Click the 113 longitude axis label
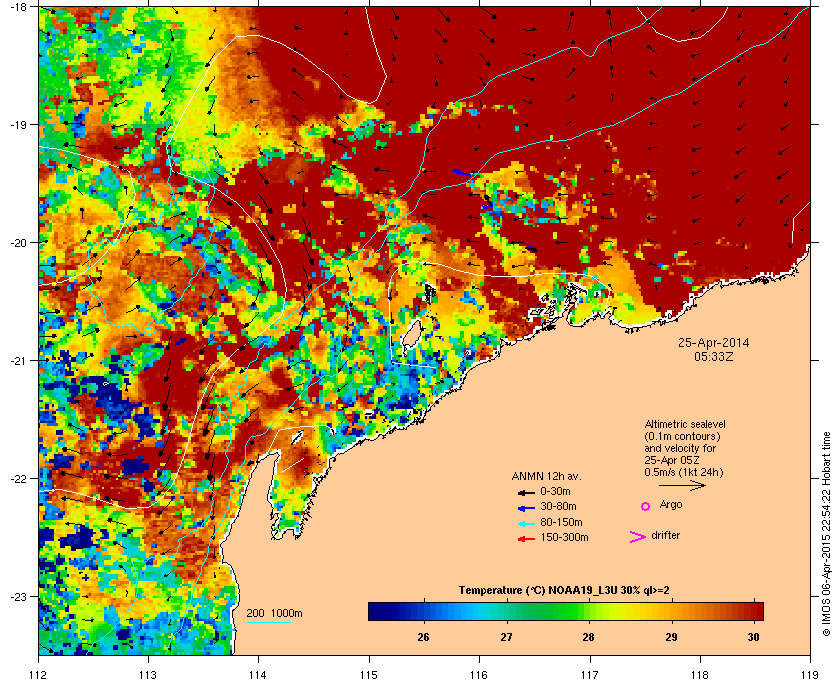Screen dimensions: 840x680 148,674
